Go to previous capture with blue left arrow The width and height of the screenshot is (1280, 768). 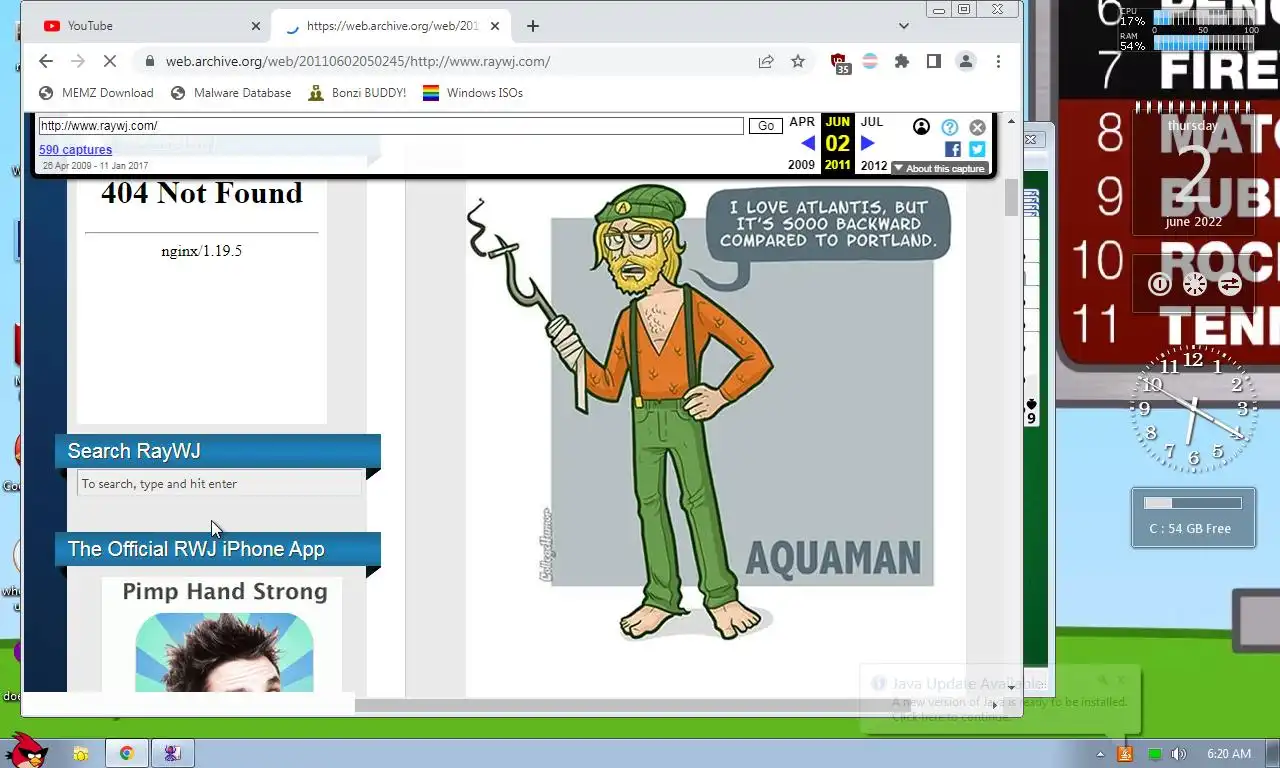coord(808,143)
